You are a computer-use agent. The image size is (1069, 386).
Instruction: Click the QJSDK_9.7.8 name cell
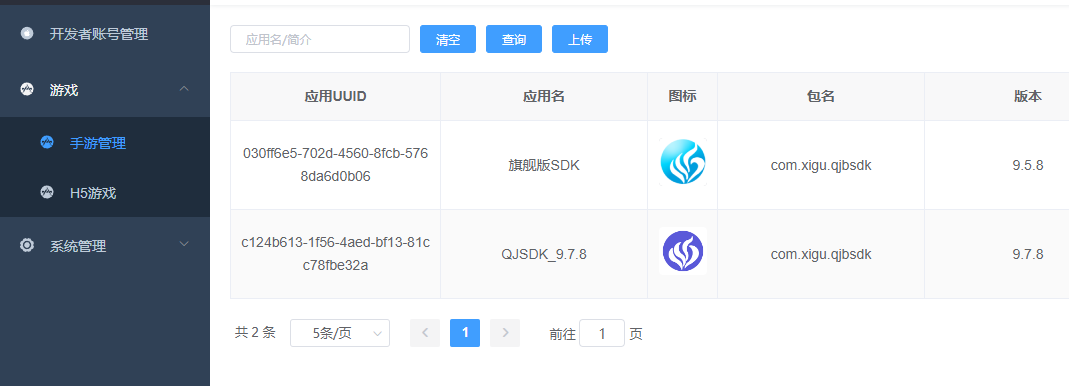544,254
